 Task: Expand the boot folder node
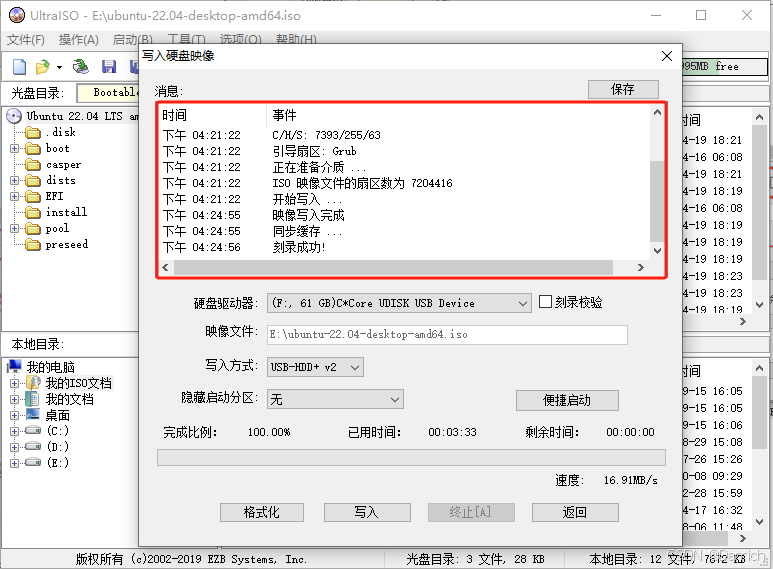pyautogui.click(x=14, y=148)
